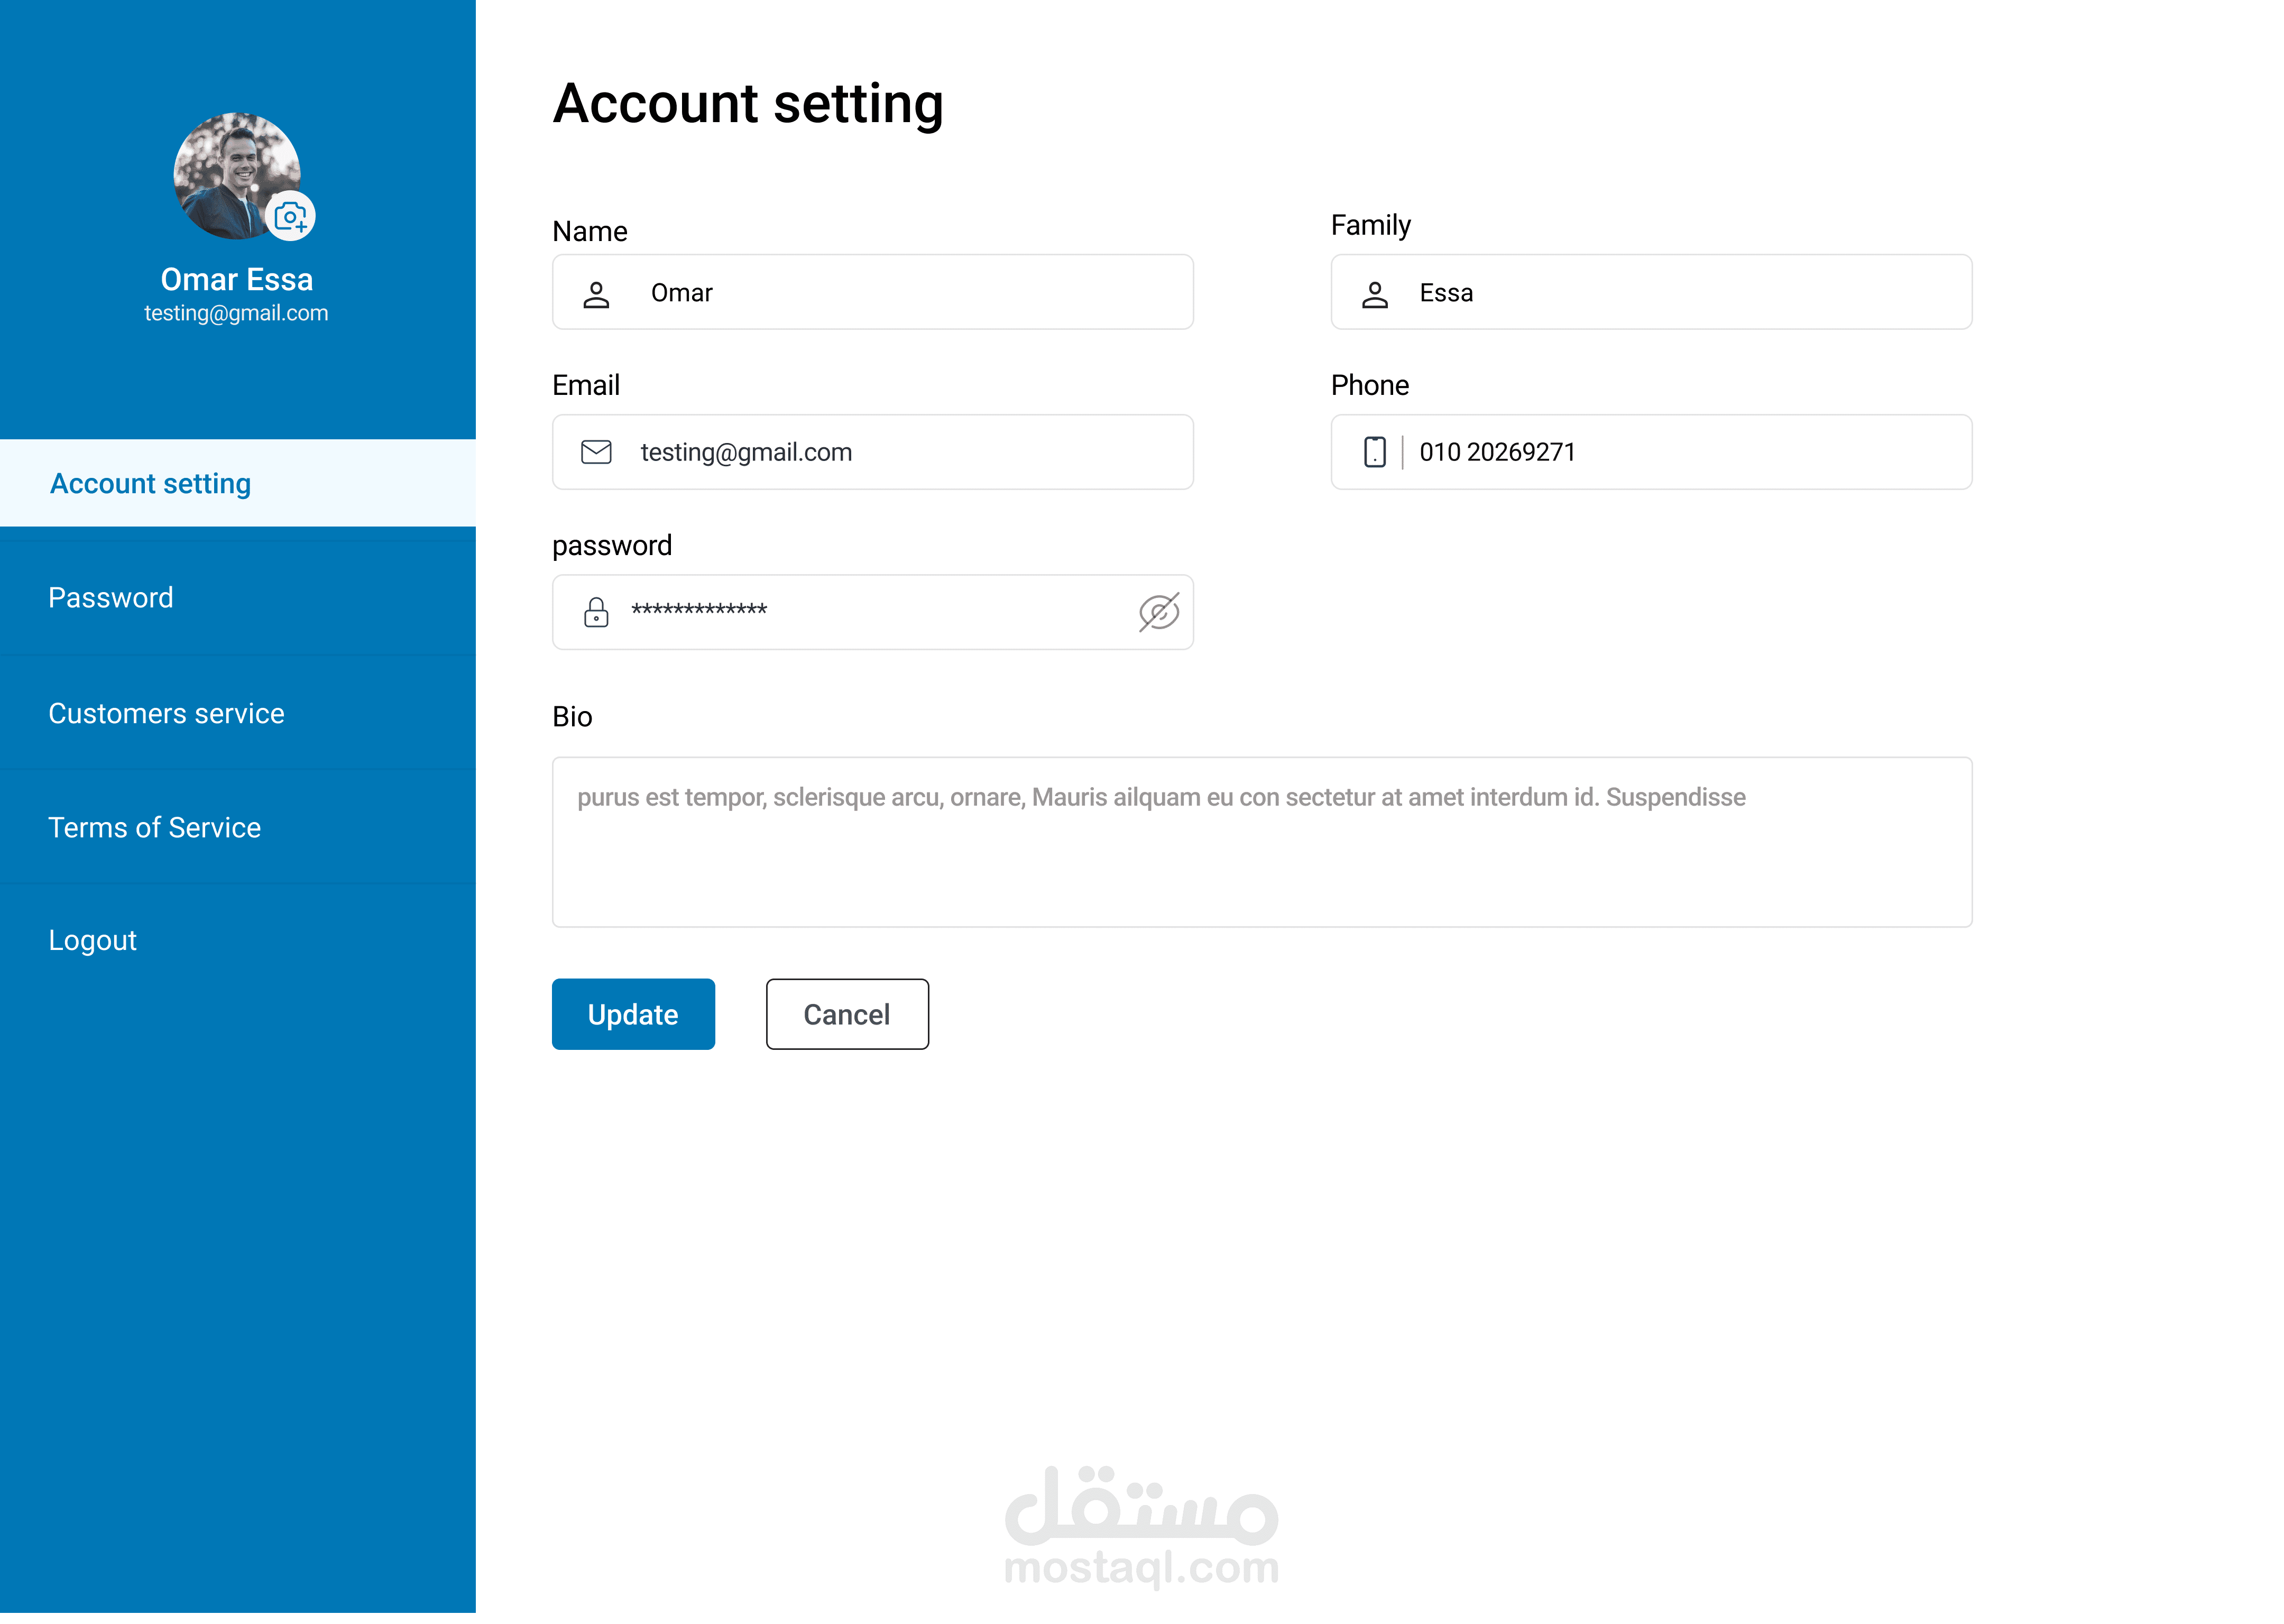Toggle password visibility with the eye icon
This screenshot has width=2284, height=1624.
coord(1159,612)
